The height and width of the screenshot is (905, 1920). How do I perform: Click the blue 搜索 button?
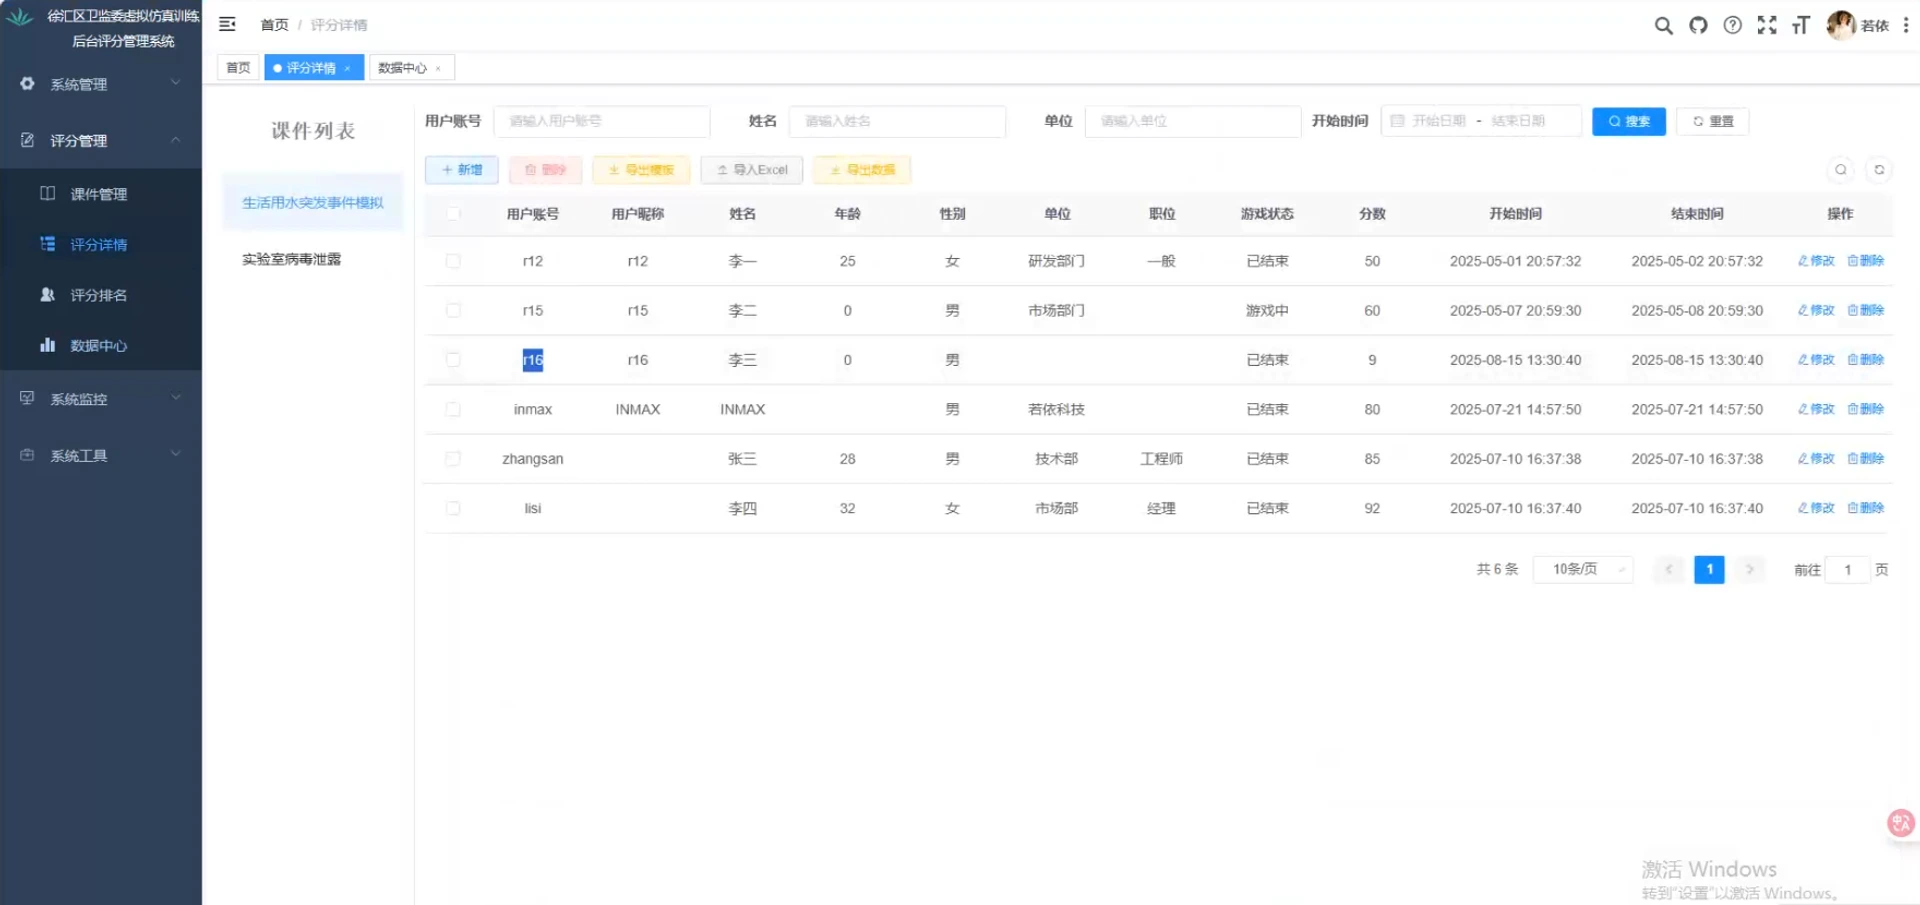[1629, 121]
